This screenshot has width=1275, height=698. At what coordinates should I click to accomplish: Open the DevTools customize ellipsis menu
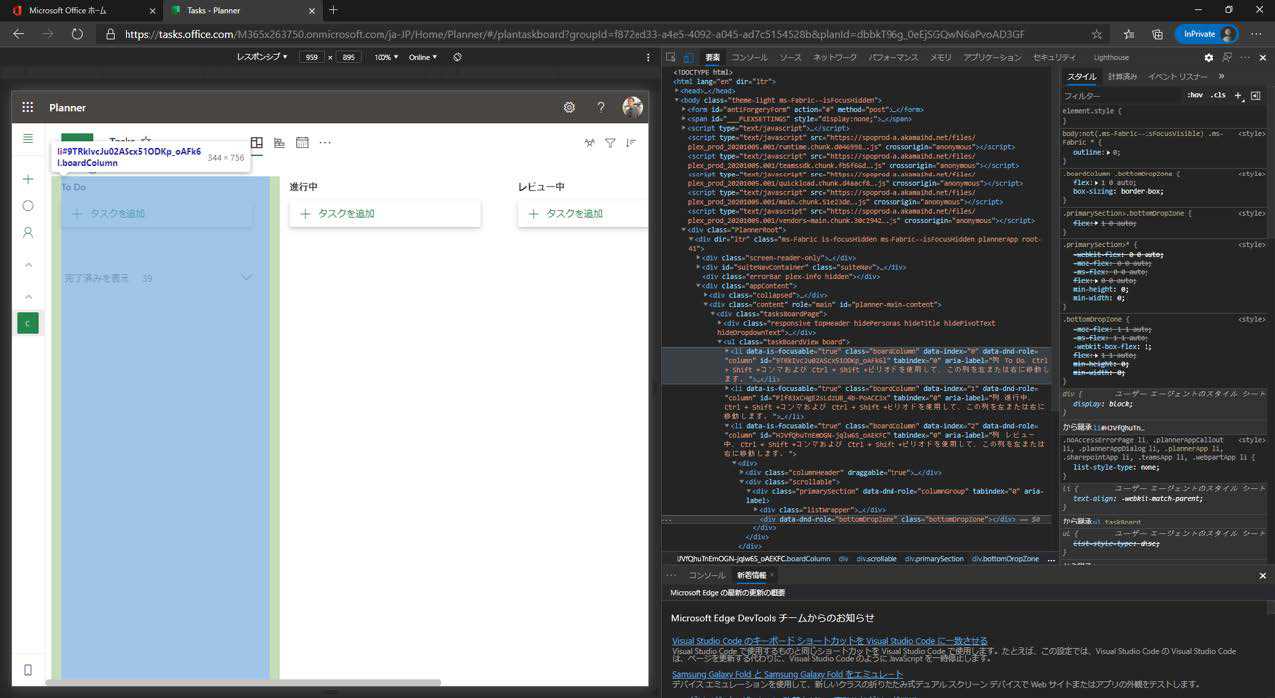[x=1245, y=58]
